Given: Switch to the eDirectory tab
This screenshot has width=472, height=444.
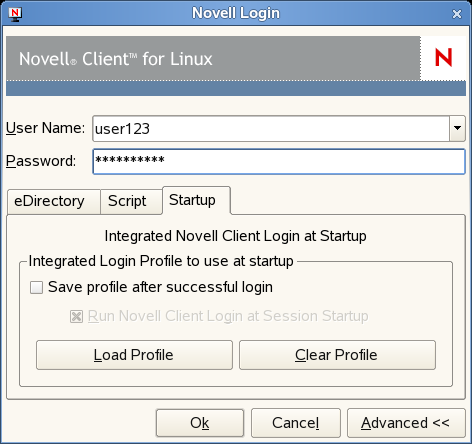Looking at the screenshot, I should pos(53,201).
